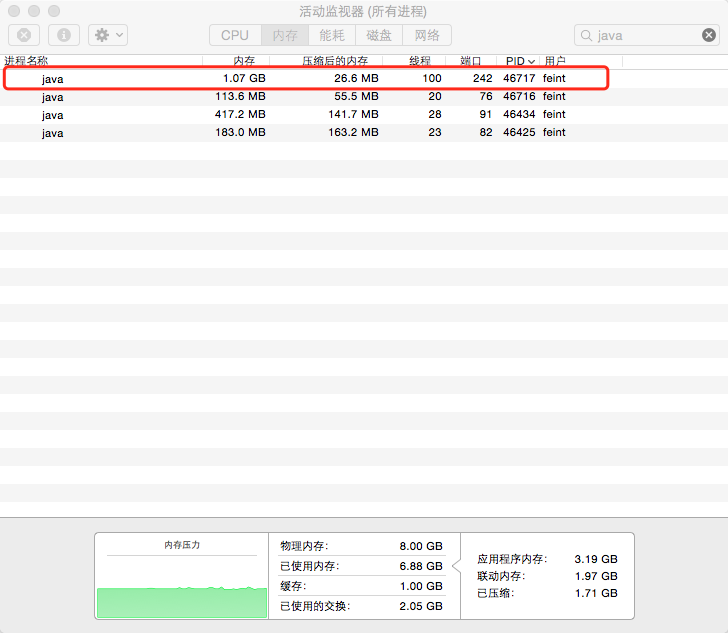The width and height of the screenshot is (728, 633).
Task: Click the 已使用的交换 2.05 GB value
Action: 421,606
